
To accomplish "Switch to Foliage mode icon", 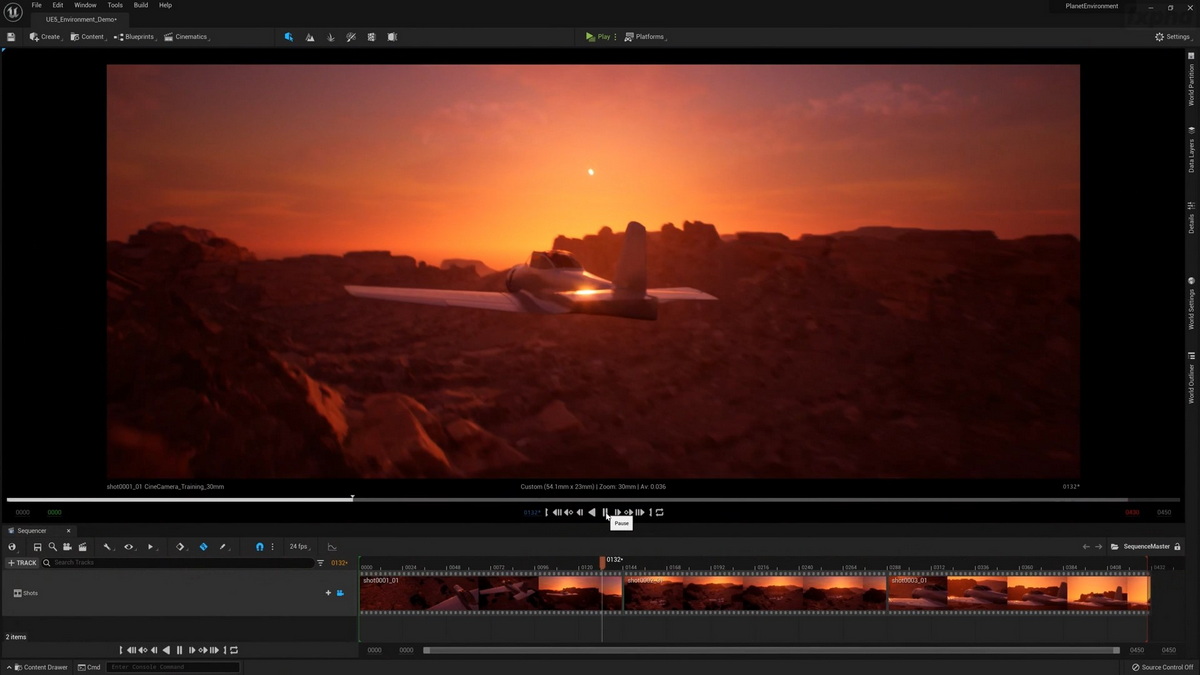I will 330,37.
